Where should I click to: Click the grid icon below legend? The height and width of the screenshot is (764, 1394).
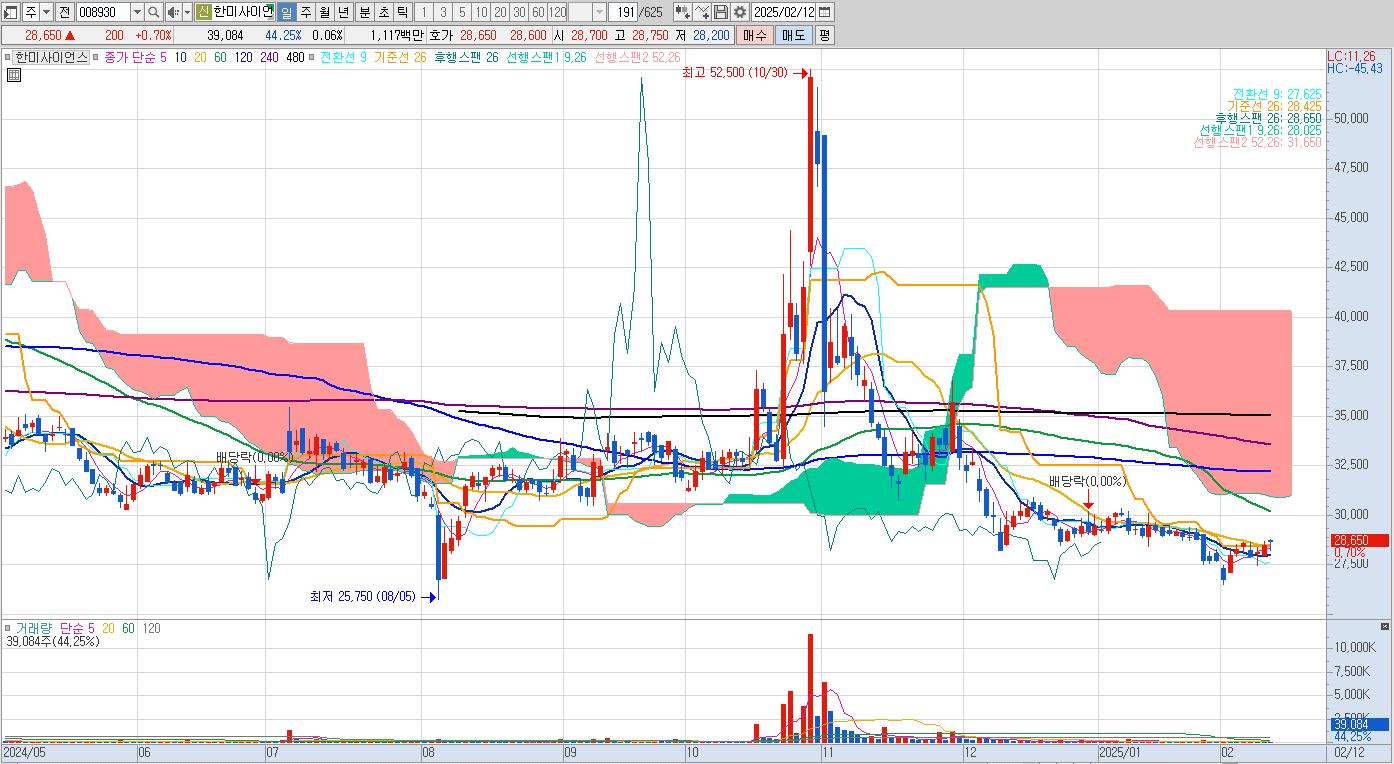click(13, 75)
